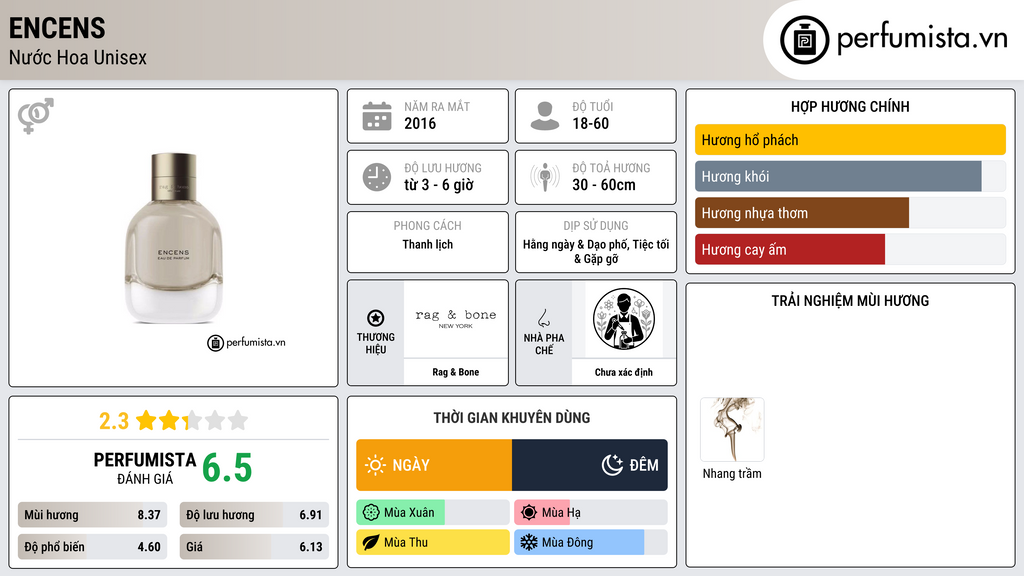Click the leaf icon for Mùa Thu
This screenshot has width=1024, height=576.
click(370, 542)
